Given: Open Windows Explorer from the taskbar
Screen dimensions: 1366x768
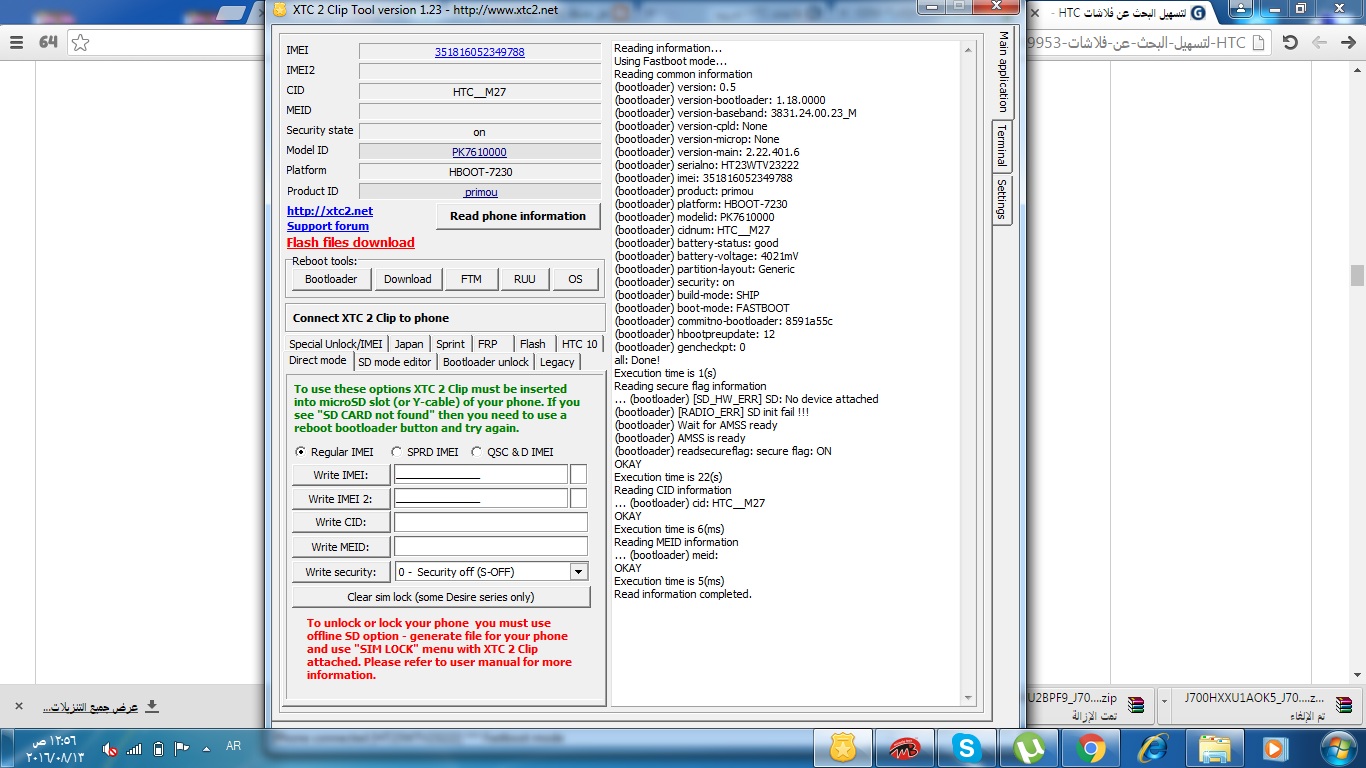Looking at the screenshot, I should [1214, 748].
